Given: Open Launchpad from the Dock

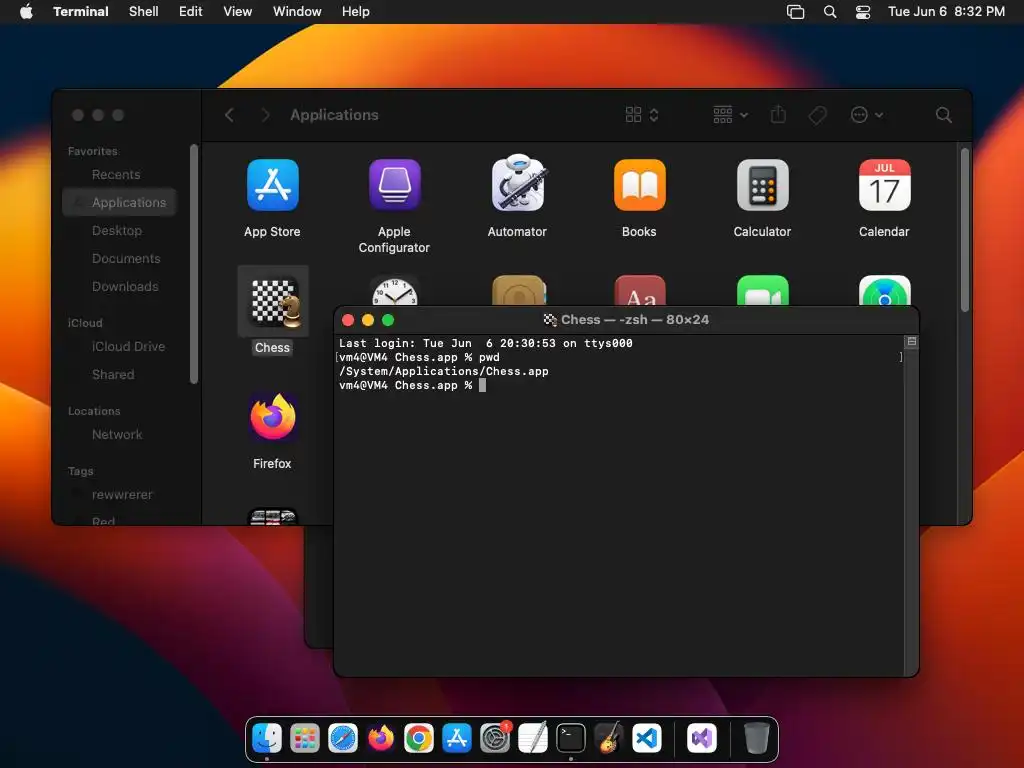Looking at the screenshot, I should click(x=304, y=738).
